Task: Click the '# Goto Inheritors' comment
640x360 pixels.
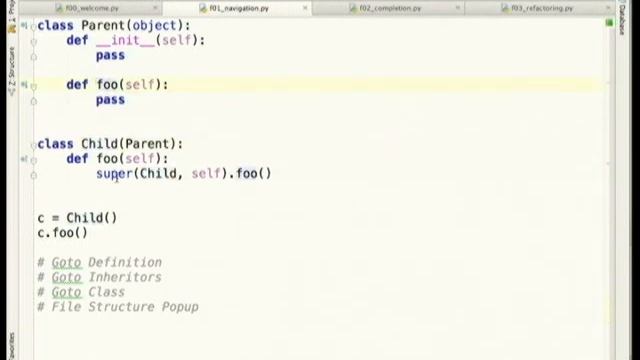Action: click(x=100, y=277)
